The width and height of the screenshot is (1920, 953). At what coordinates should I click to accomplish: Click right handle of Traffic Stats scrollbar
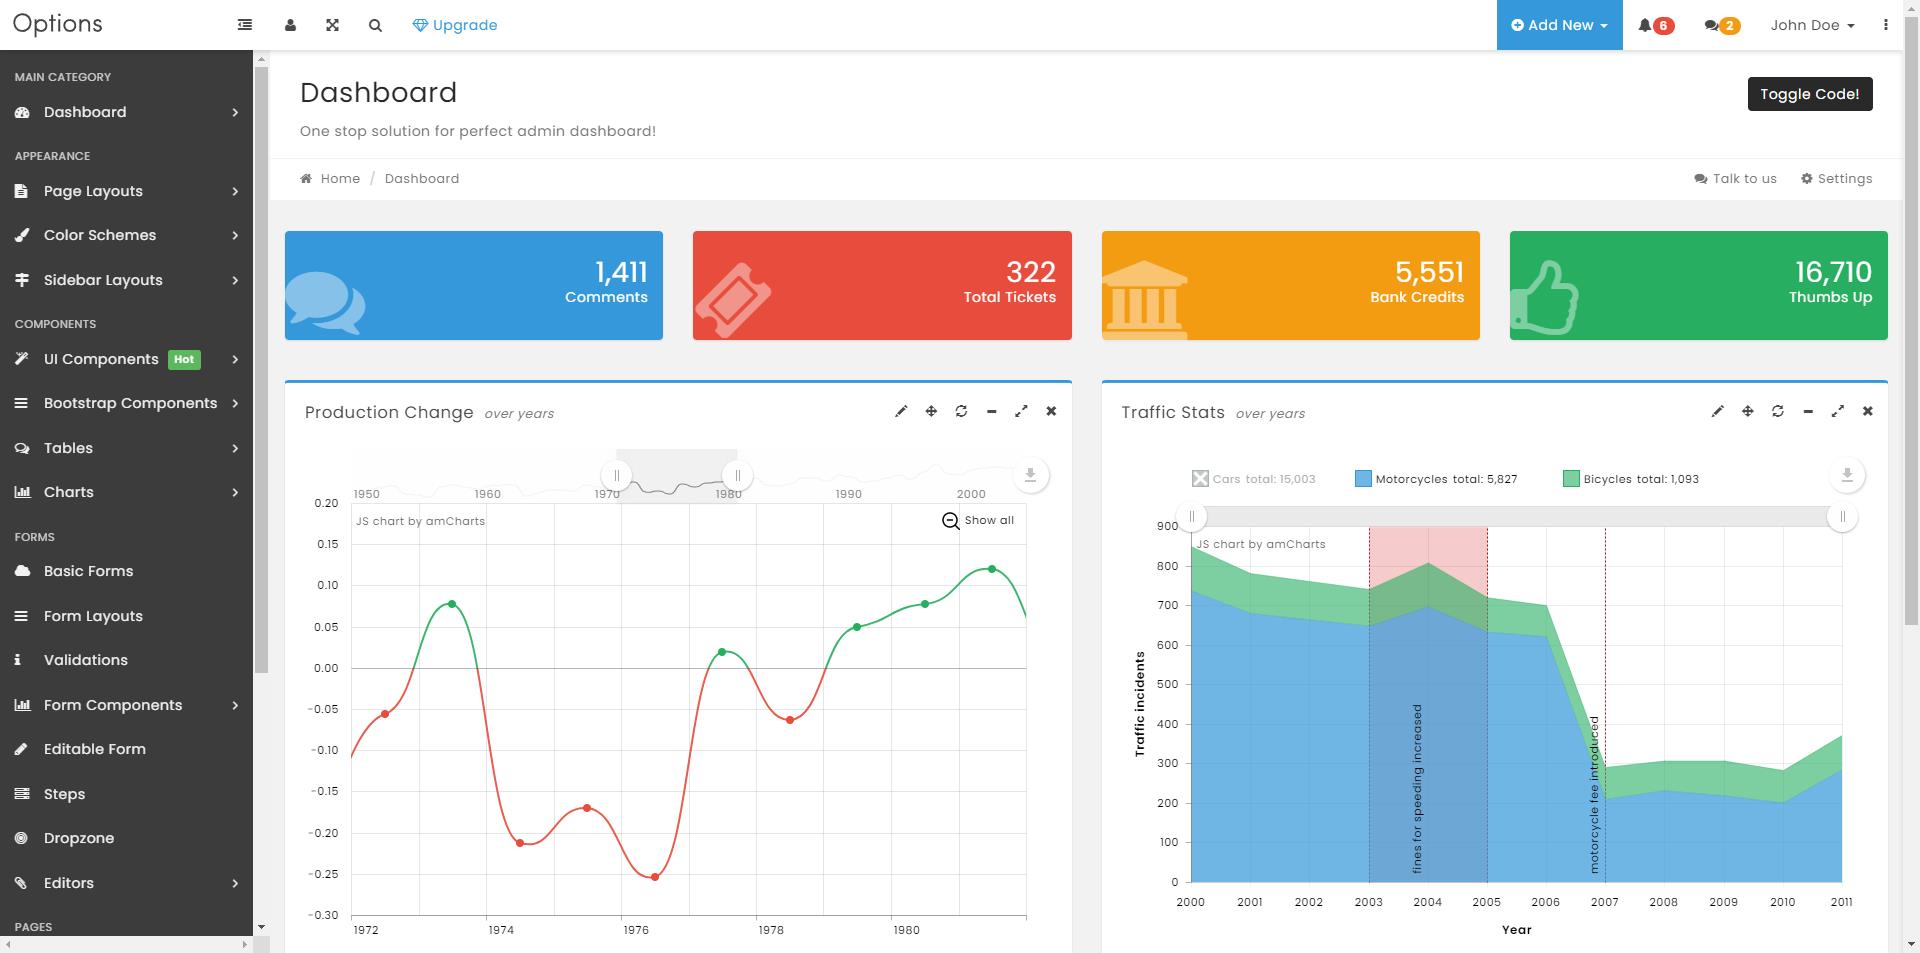tap(1842, 517)
